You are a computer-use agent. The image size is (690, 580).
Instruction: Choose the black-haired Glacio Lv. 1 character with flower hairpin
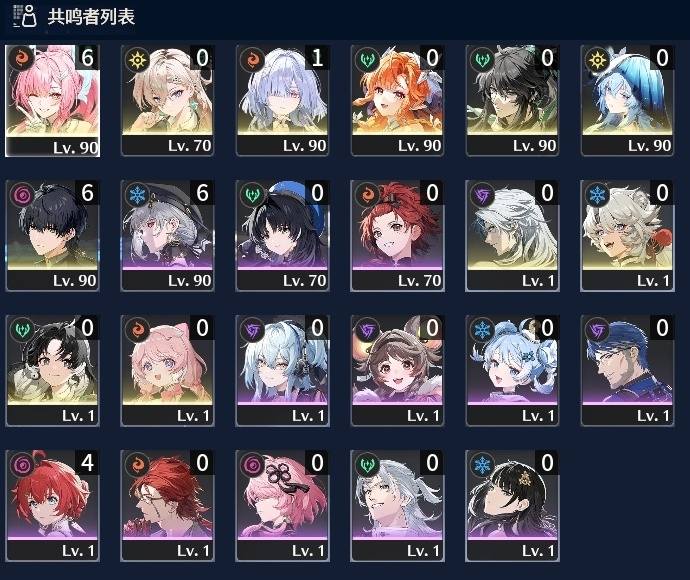[512, 506]
